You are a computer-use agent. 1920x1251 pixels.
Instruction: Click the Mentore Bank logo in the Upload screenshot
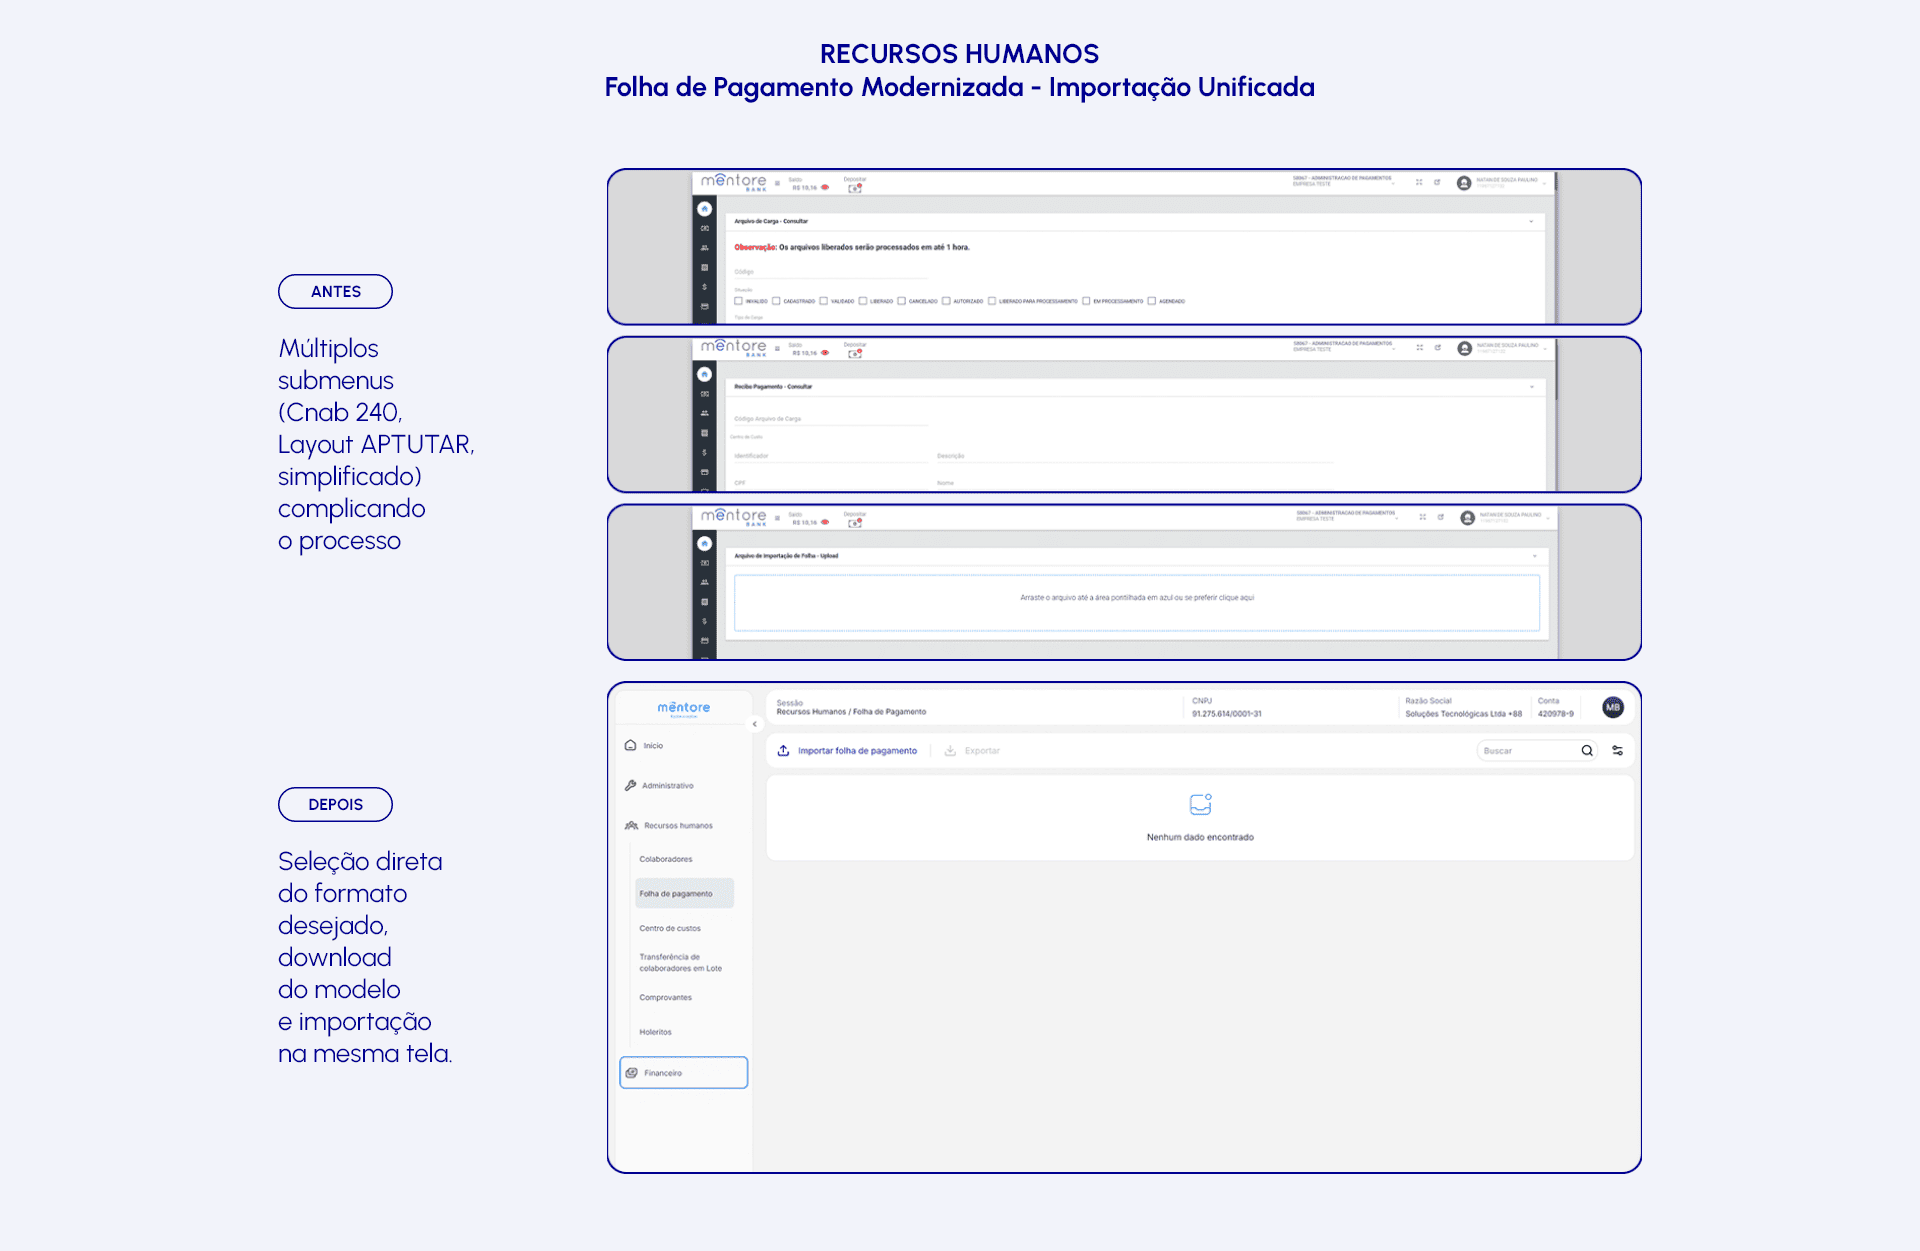[734, 516]
